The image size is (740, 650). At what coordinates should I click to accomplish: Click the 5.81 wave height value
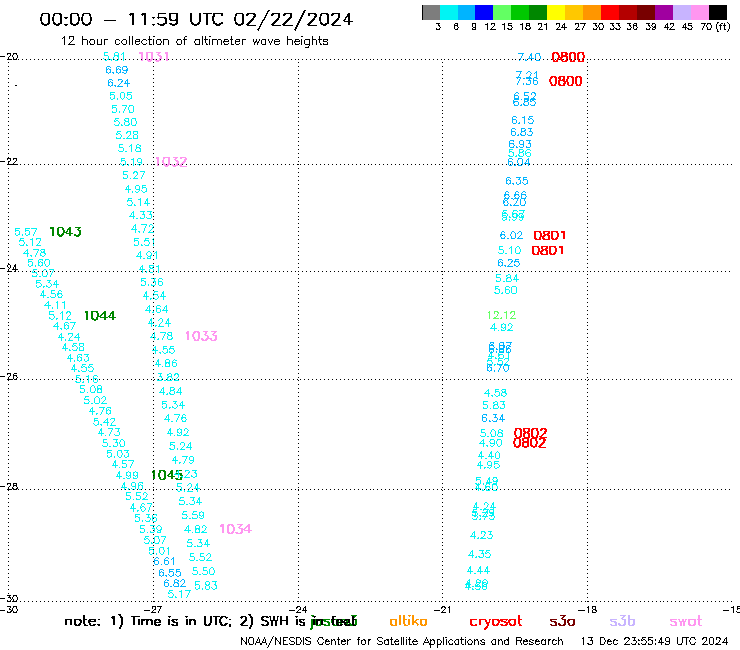tap(114, 57)
